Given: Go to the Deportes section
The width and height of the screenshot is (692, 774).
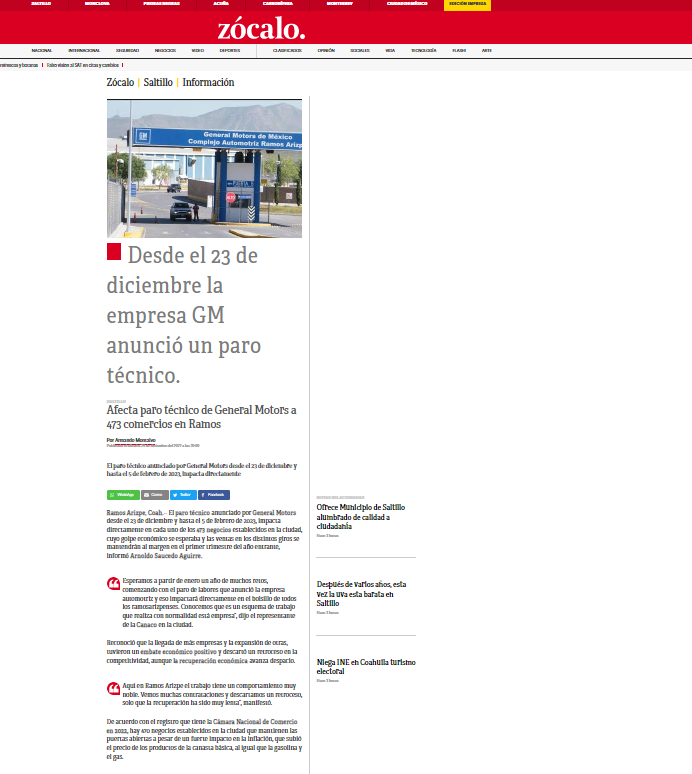Looking at the screenshot, I should coord(230,50).
